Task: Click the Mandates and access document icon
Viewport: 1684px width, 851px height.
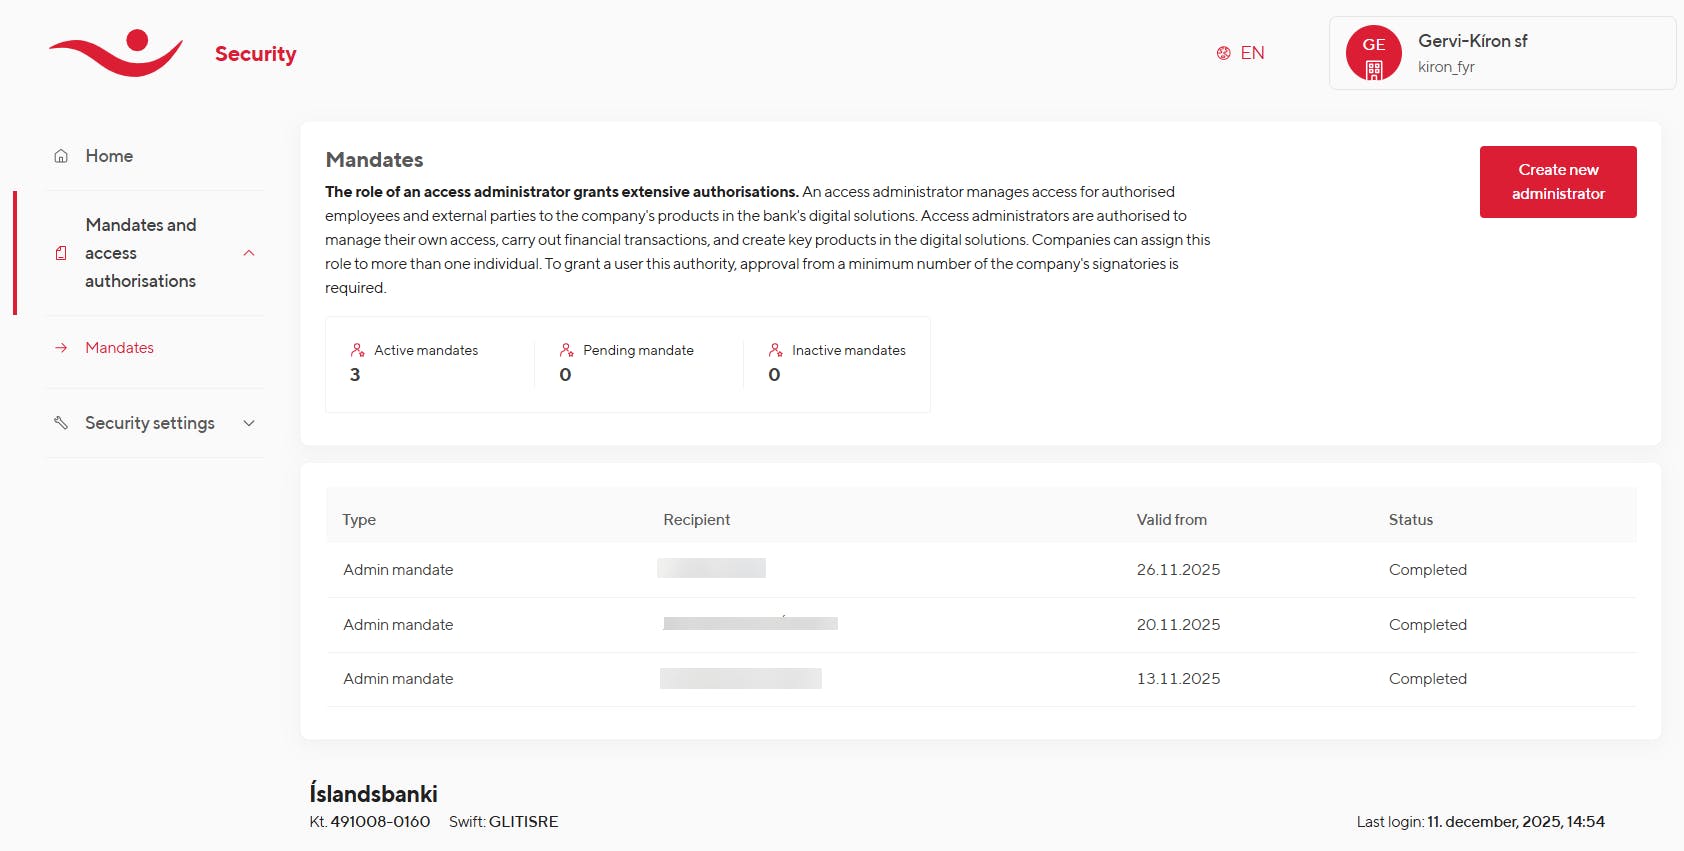Action: click(61, 253)
